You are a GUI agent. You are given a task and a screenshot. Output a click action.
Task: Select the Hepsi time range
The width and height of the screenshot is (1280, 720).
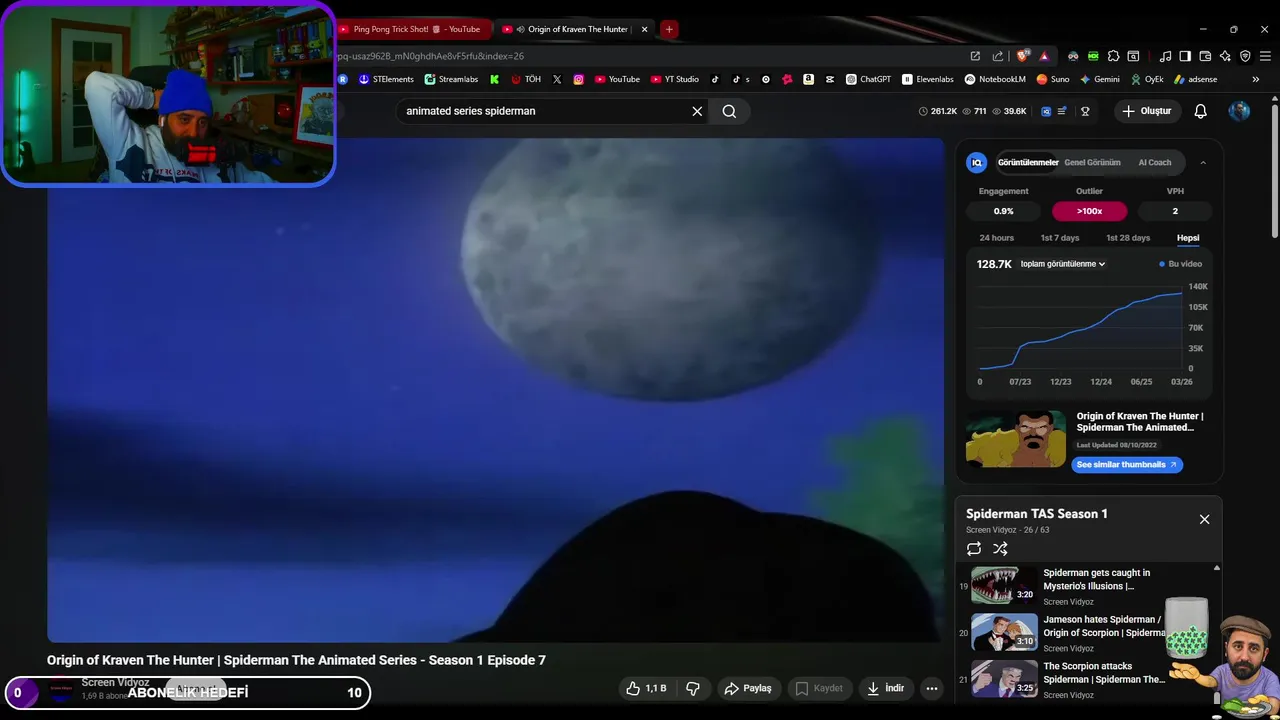(x=1188, y=238)
